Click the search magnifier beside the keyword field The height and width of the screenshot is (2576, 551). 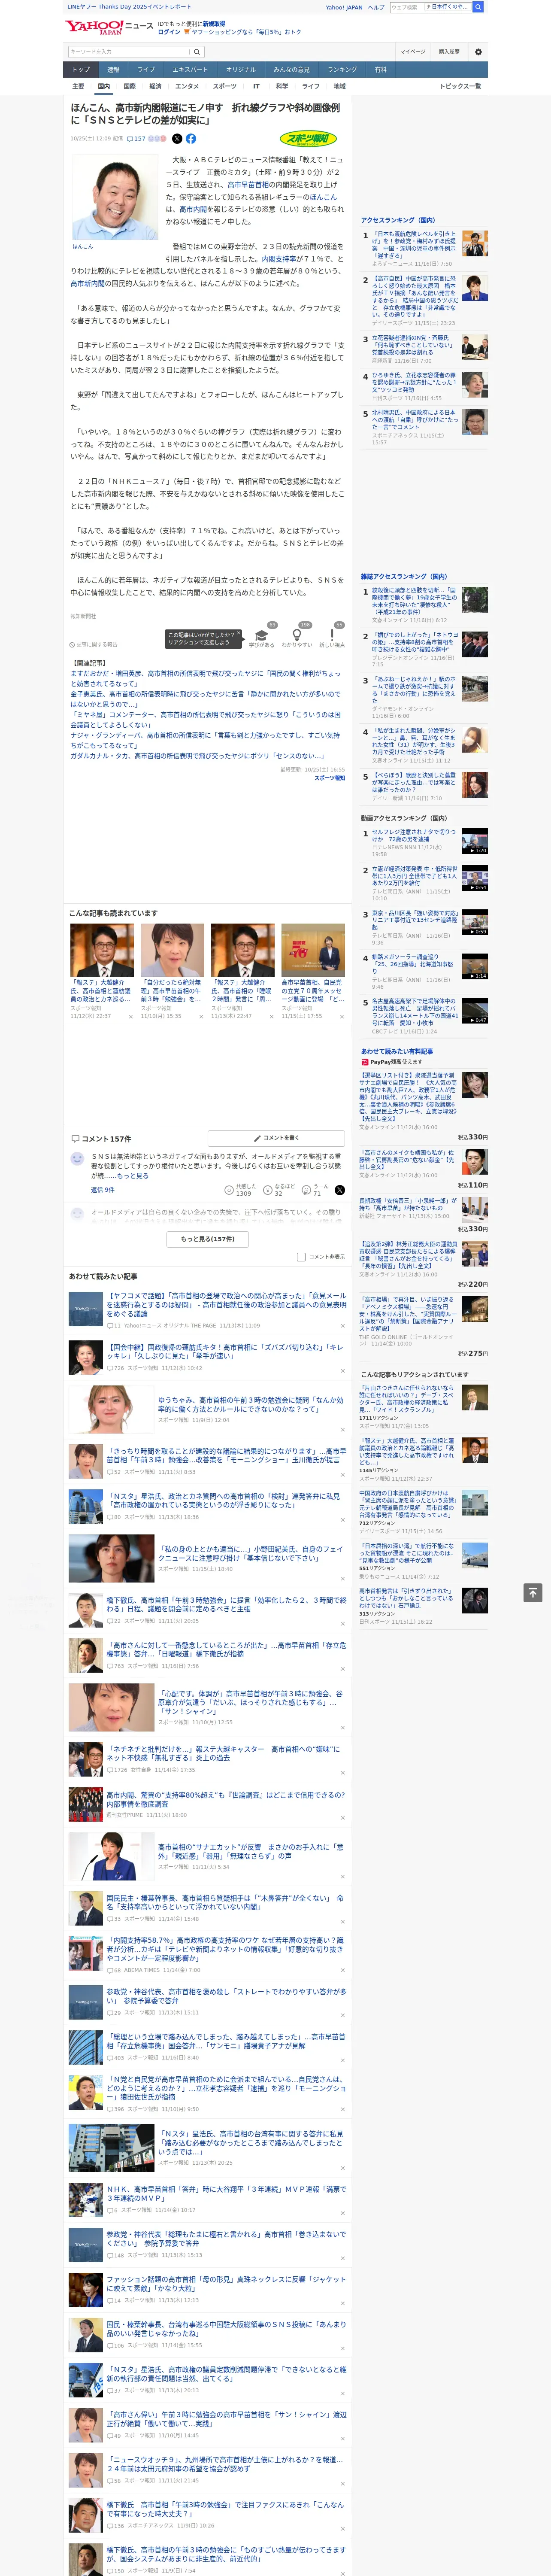pyautogui.click(x=197, y=52)
